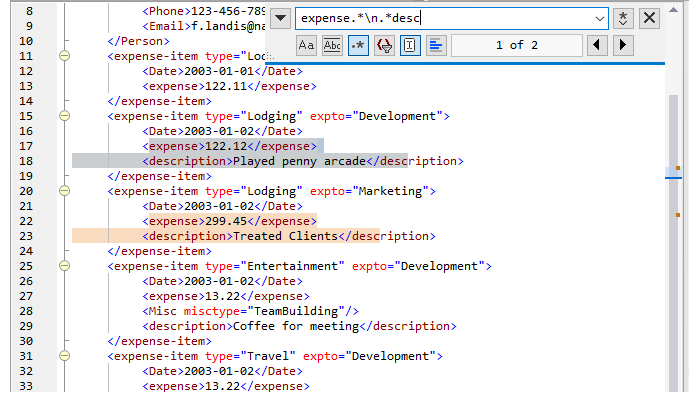Viewport: 700px width, 400px height.
Task: Close the find bar
Action: [650, 18]
